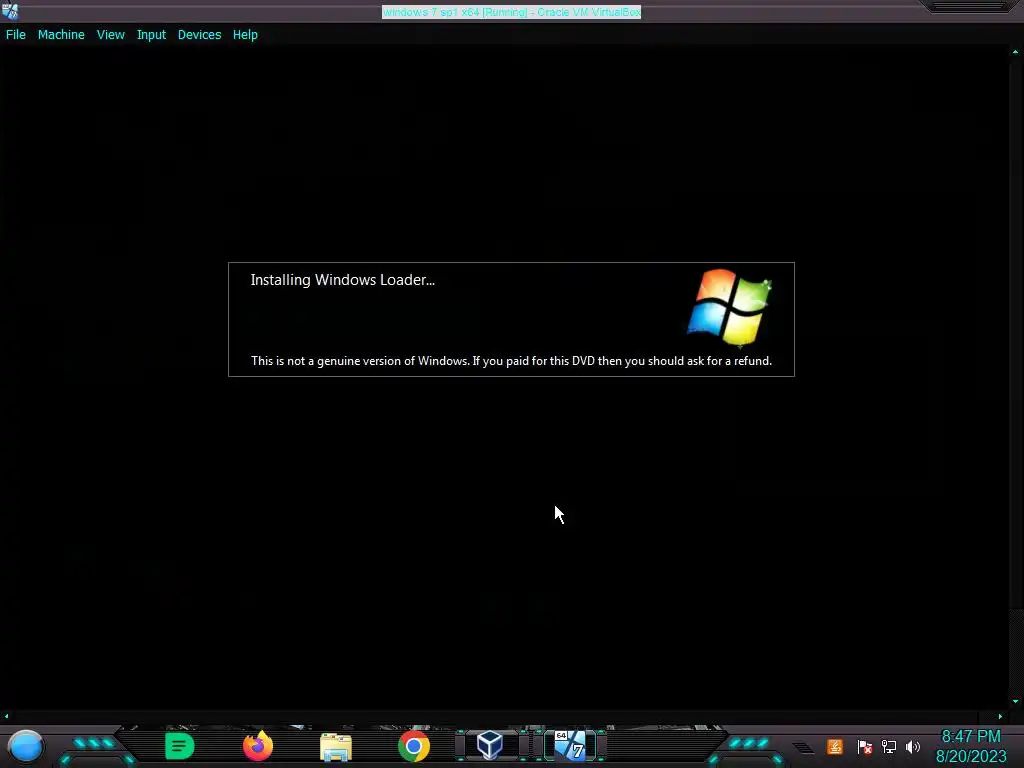Click the scroll up arrow of the VM view

tap(1016, 52)
